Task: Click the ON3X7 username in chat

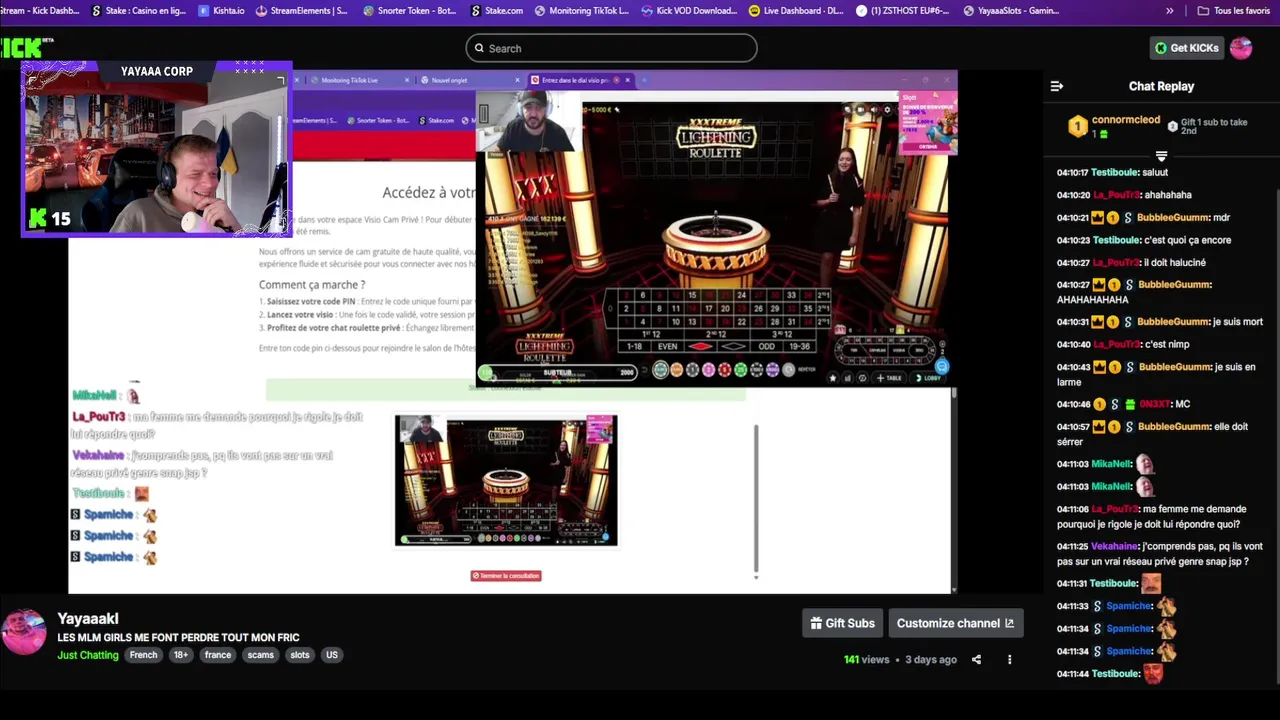Action: point(1154,404)
